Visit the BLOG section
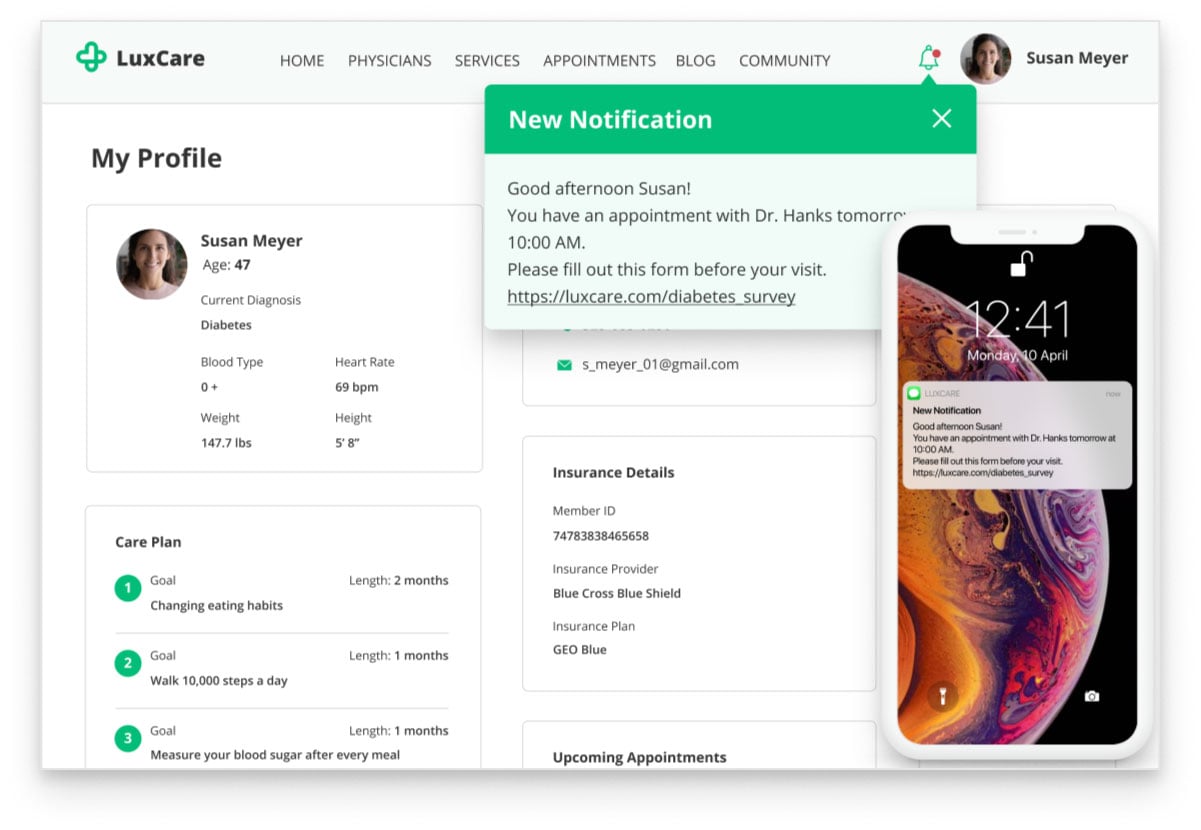Viewport: 1201px width, 830px height. (x=695, y=61)
